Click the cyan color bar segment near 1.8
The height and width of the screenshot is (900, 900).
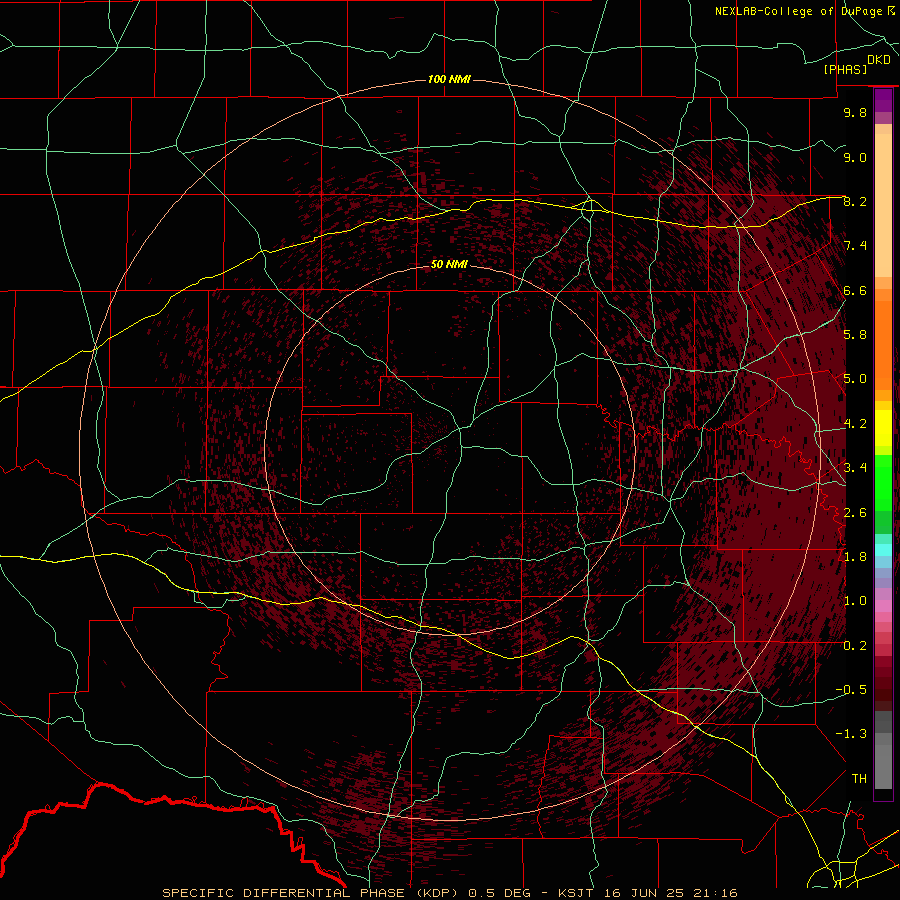(883, 550)
